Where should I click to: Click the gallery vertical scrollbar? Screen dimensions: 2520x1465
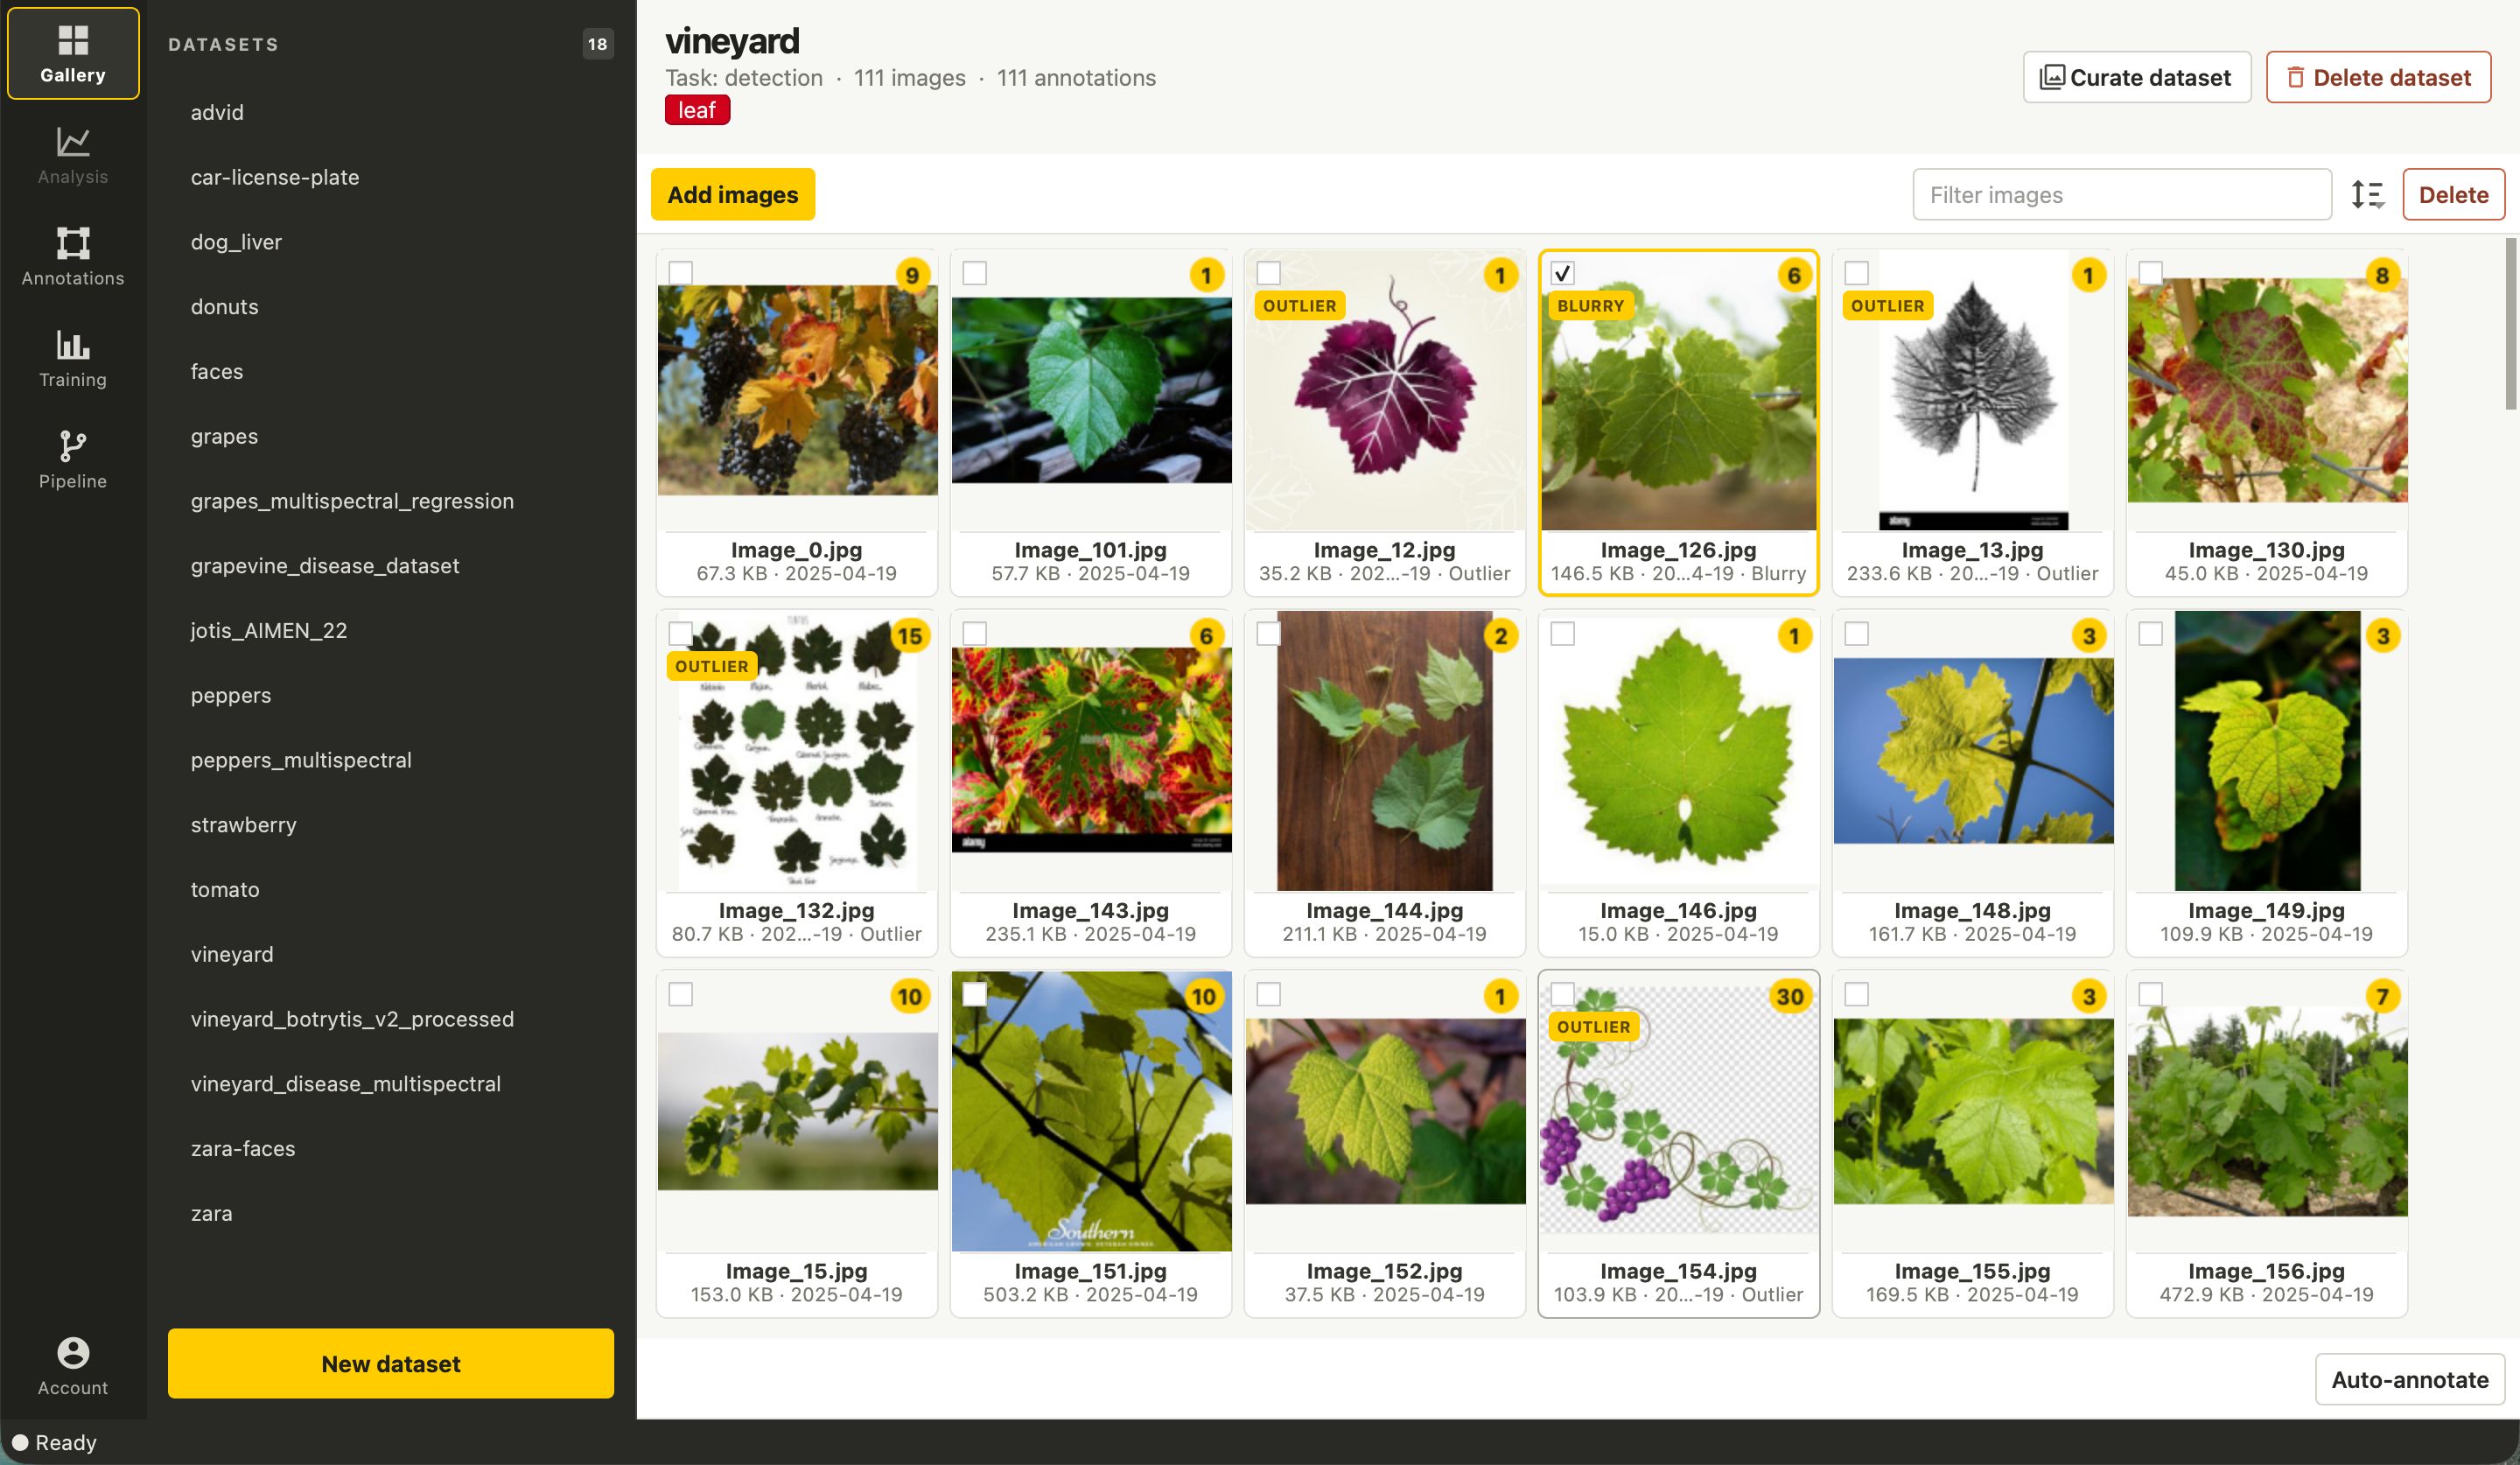(x=2510, y=325)
